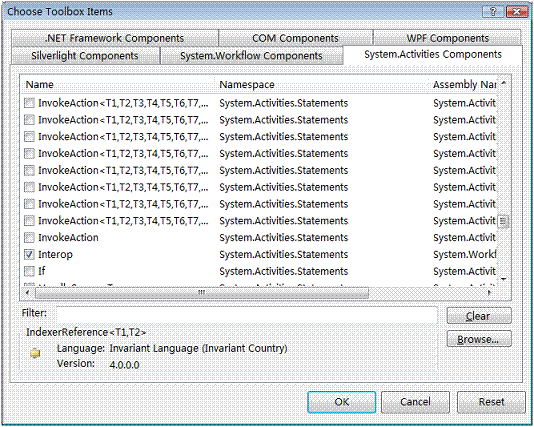
Task: Switch to COM Components tab
Action: pos(295,38)
